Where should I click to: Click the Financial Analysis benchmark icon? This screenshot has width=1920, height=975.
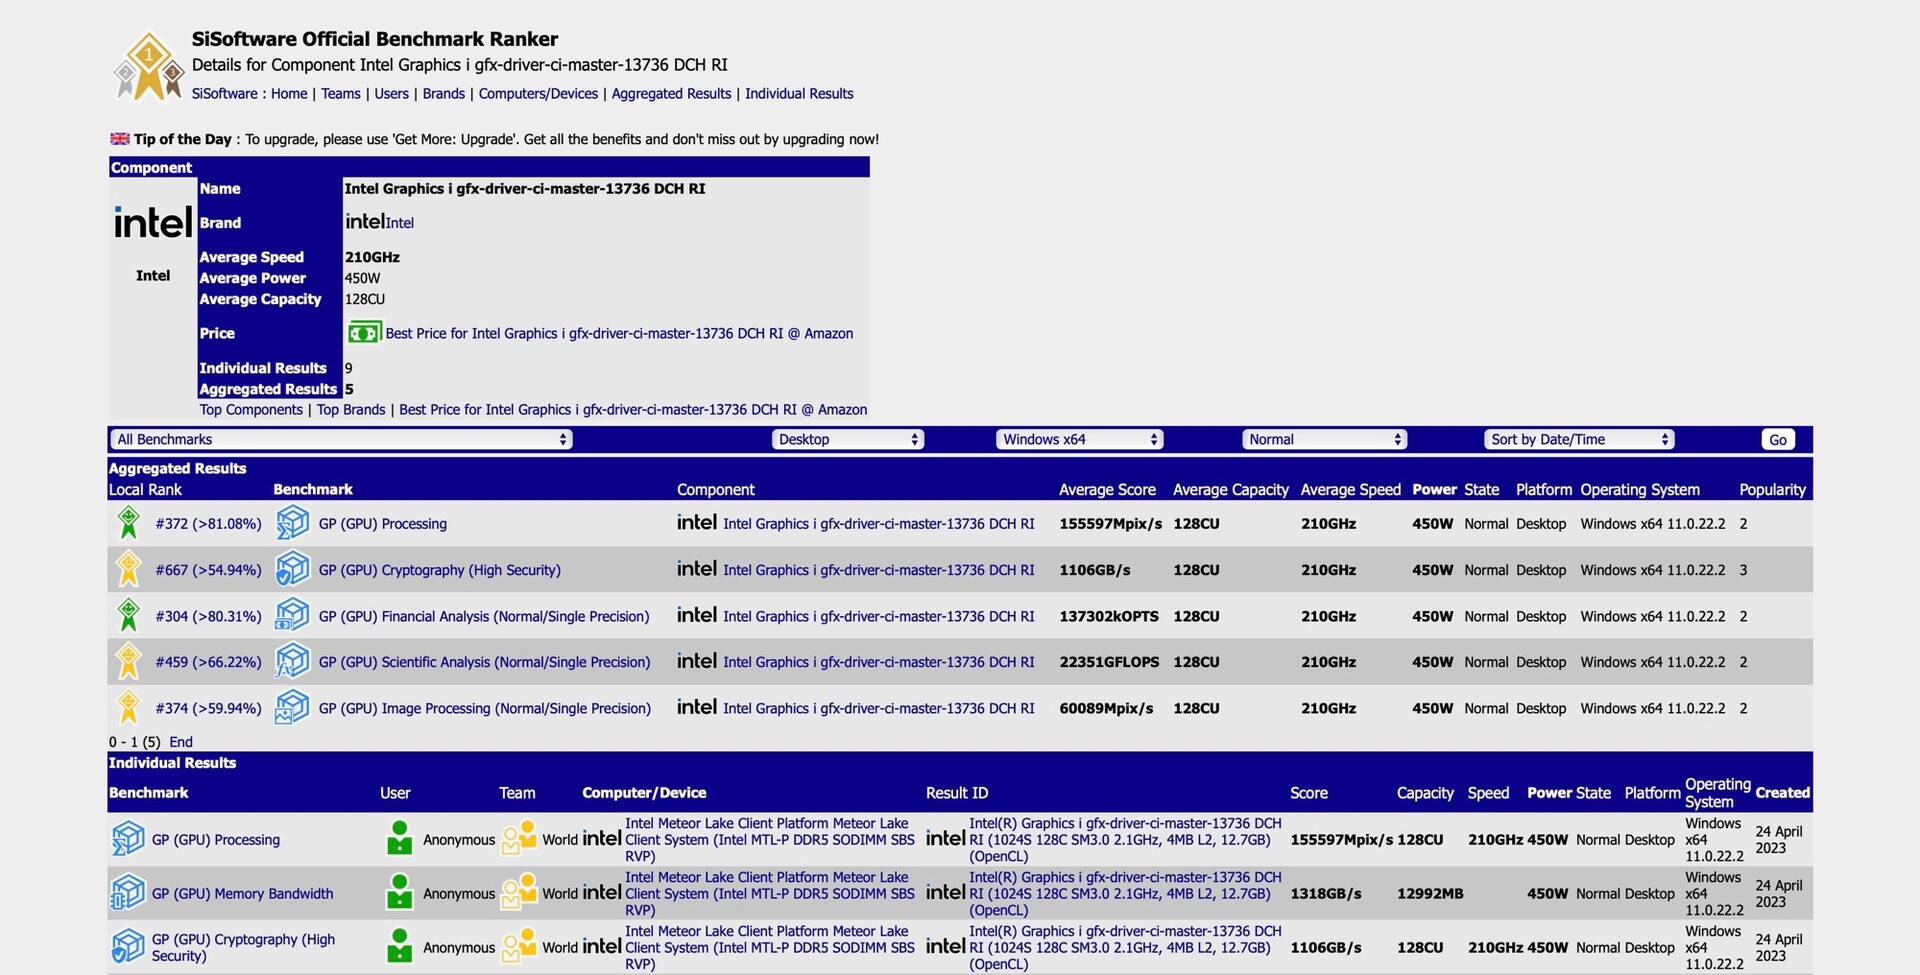click(x=292, y=615)
